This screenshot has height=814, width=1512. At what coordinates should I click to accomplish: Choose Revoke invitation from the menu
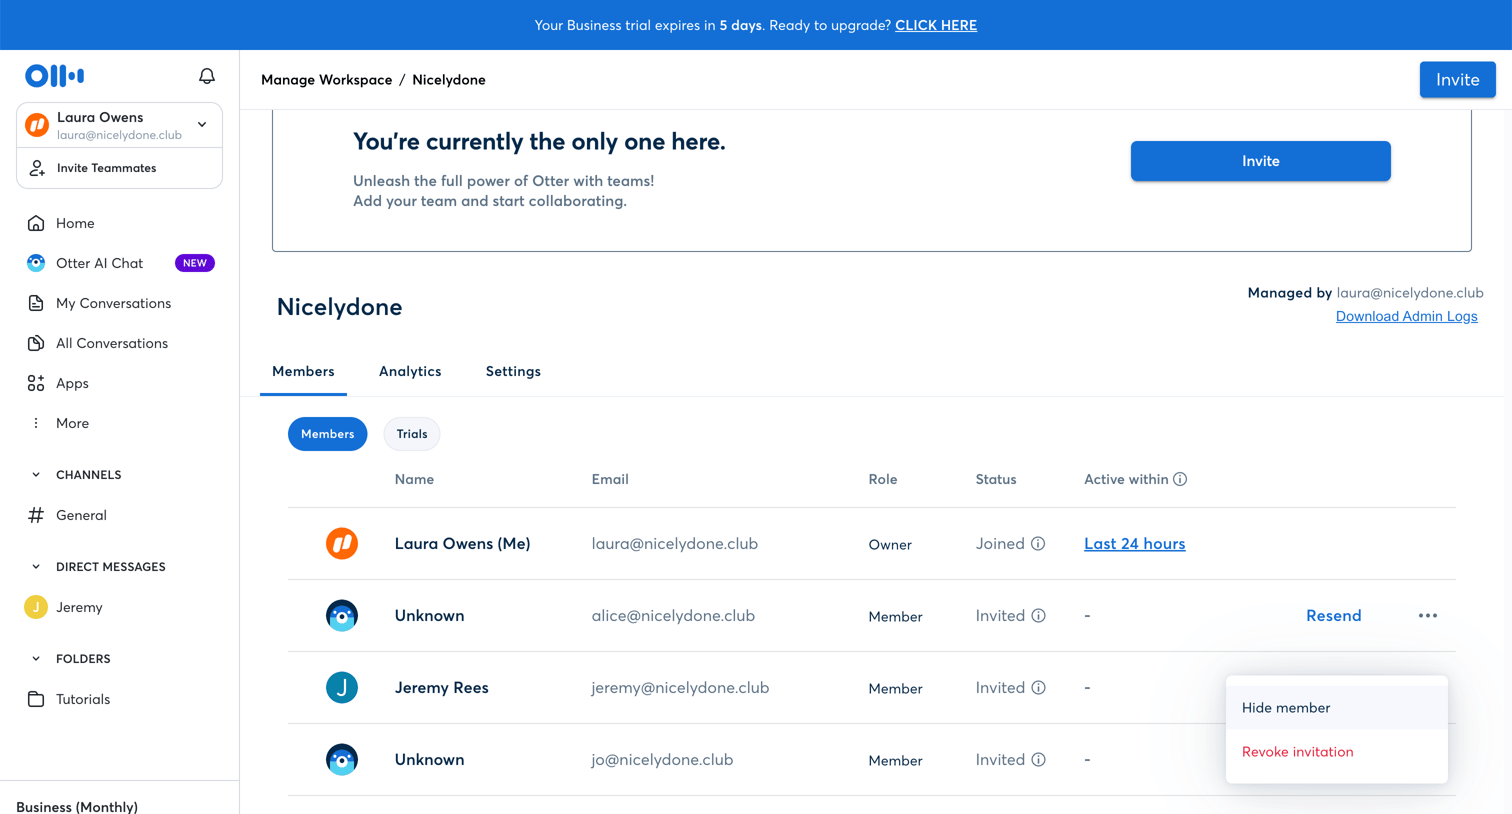pyautogui.click(x=1336, y=752)
